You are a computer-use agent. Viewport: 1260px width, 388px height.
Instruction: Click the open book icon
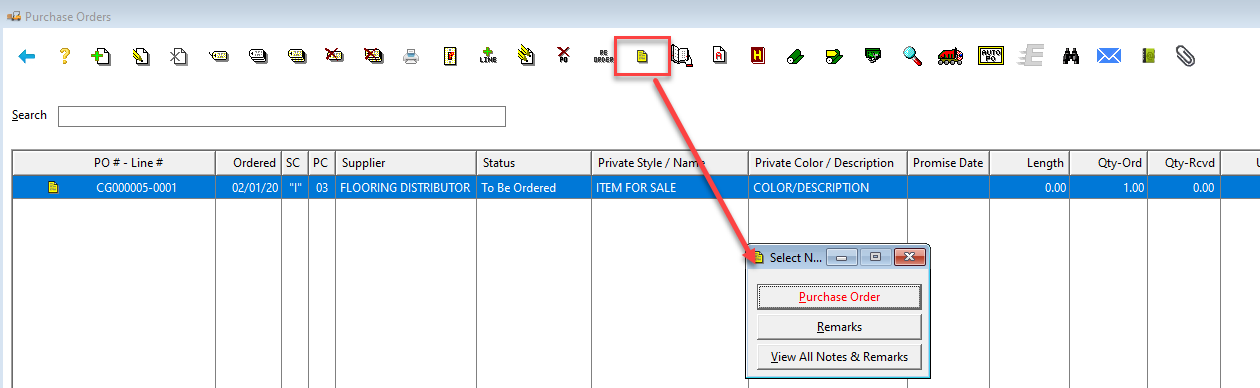[682, 57]
